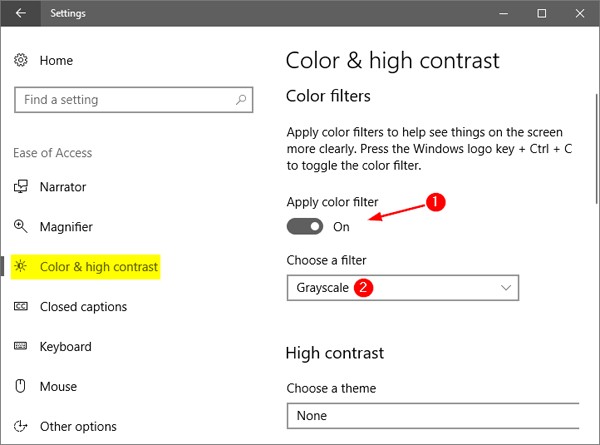Click inside the Find a setting field
Viewport: 600px width, 445px height.
pos(134,100)
